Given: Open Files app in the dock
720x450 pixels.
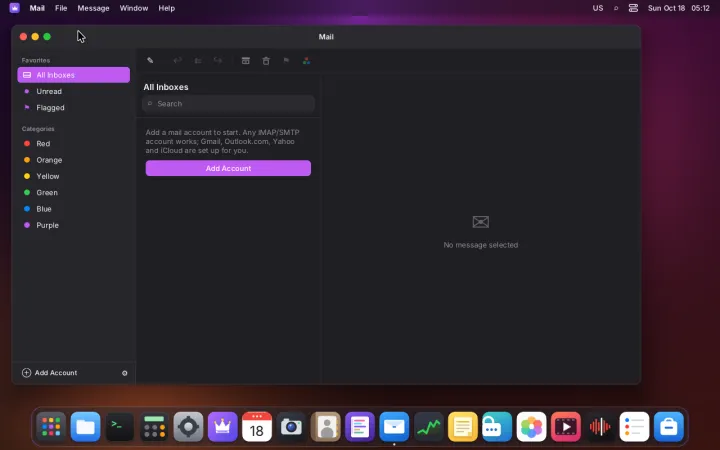Looking at the screenshot, I should [x=85, y=427].
